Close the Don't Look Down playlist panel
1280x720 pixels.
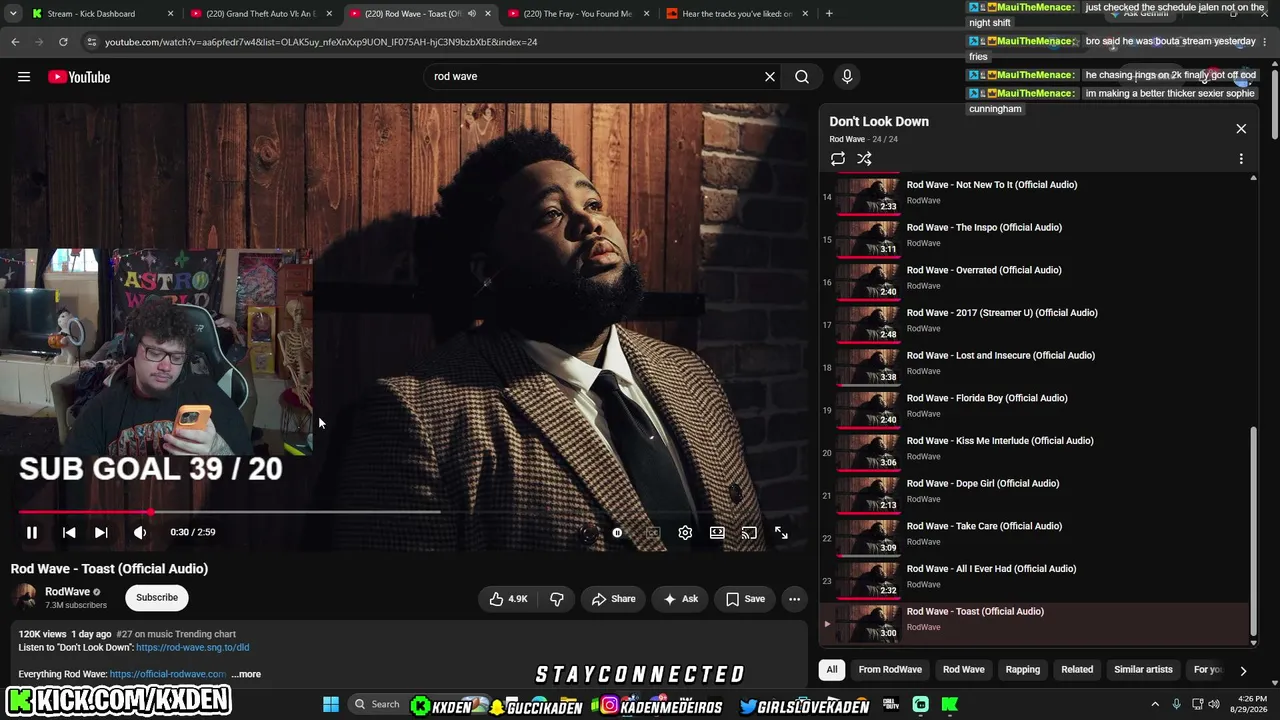[1241, 128]
